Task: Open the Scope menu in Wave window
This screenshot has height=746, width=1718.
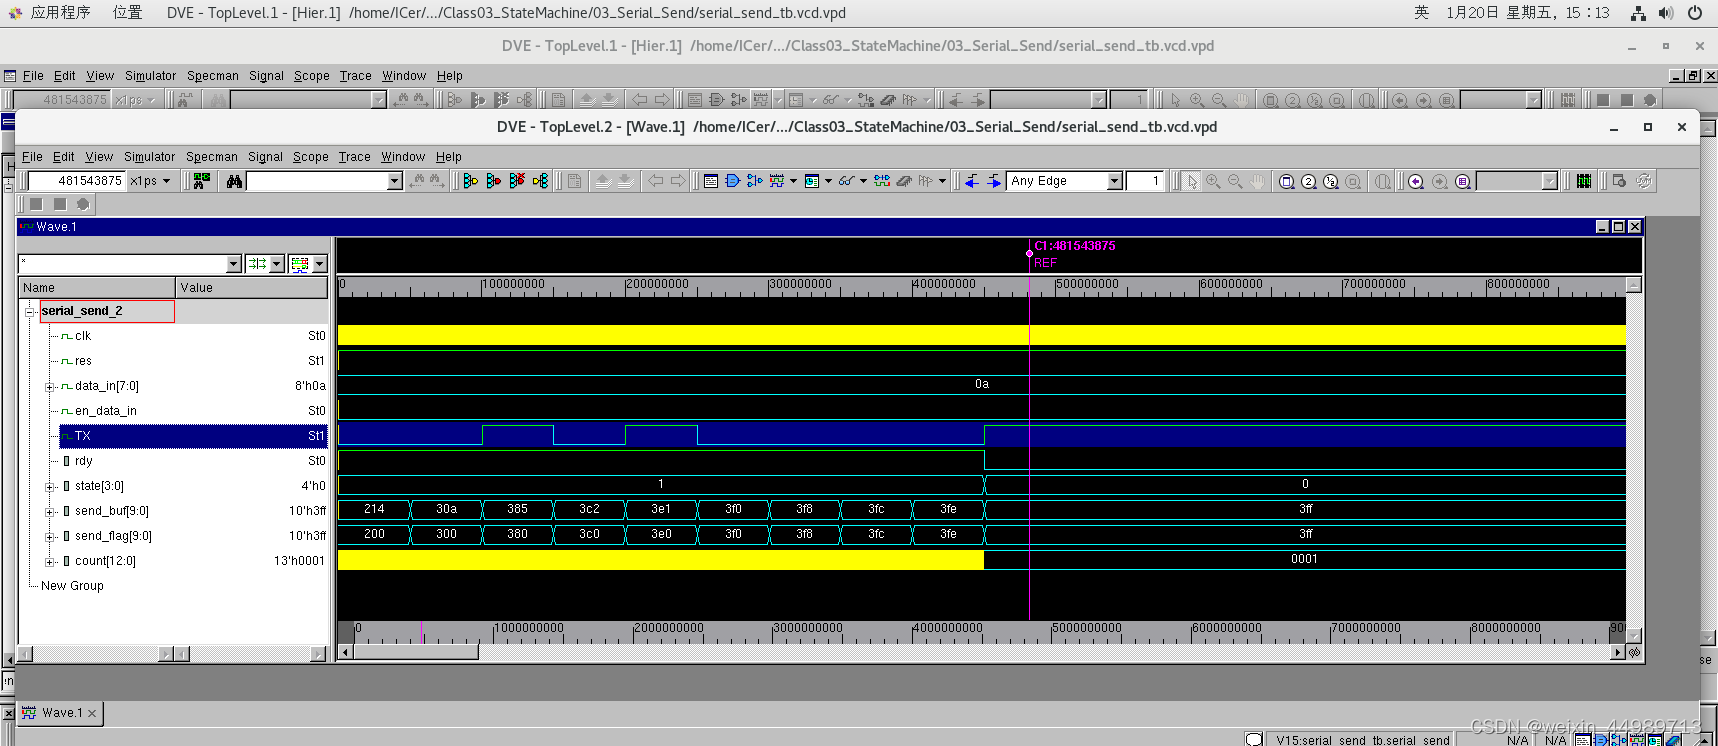Action: 311,157
